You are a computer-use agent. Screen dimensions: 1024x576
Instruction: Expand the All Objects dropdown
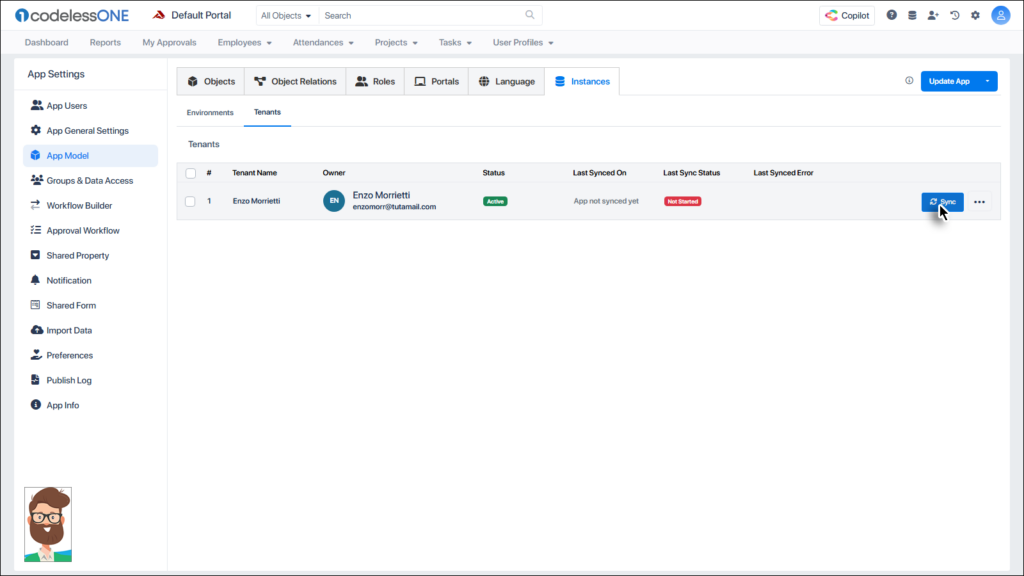[286, 15]
